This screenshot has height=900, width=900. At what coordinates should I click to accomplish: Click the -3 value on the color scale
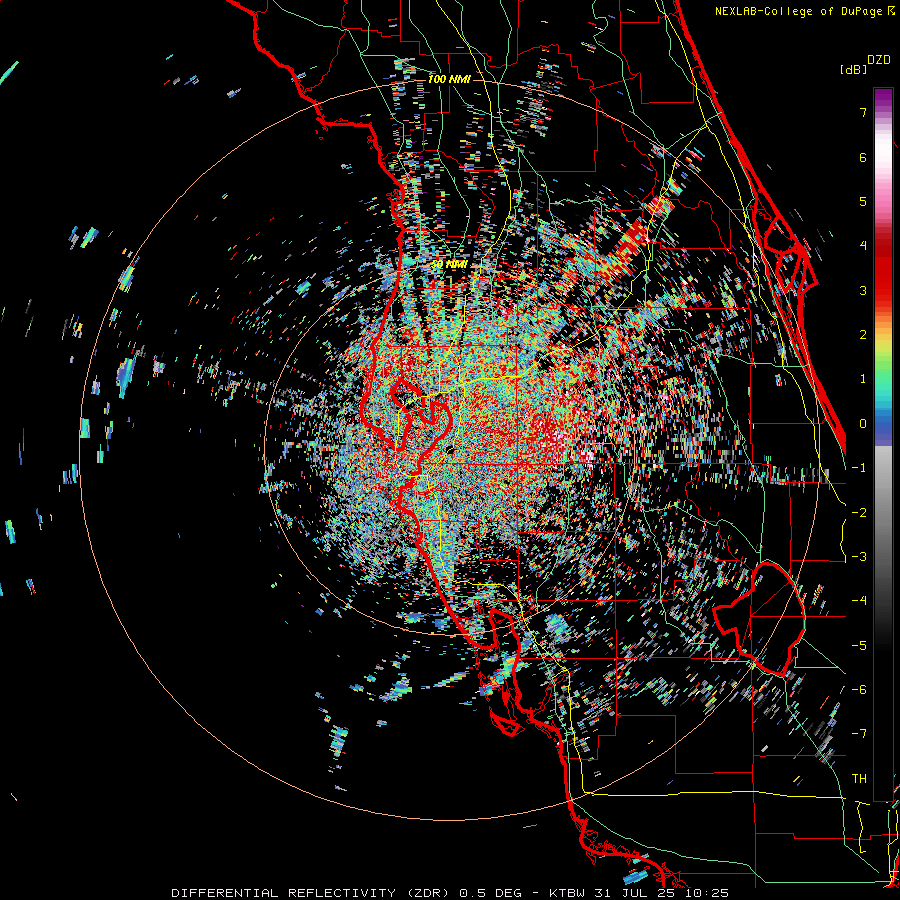tap(859, 557)
